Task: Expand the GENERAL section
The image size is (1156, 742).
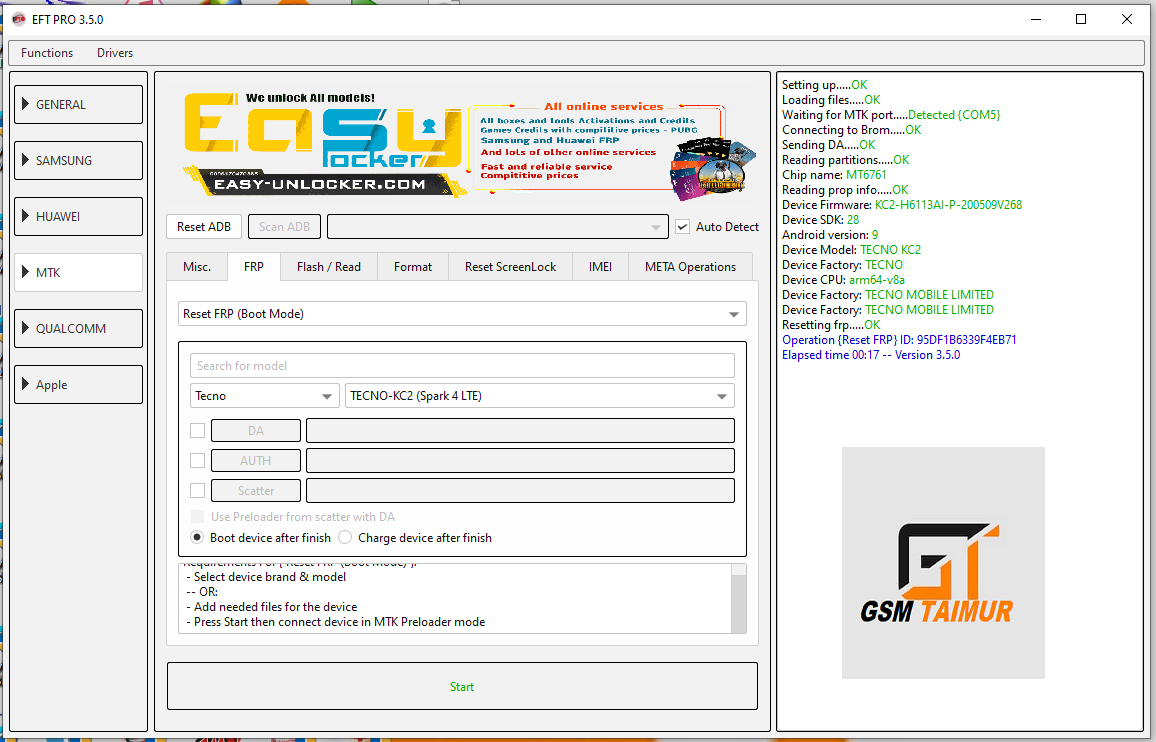Action: tap(78, 105)
